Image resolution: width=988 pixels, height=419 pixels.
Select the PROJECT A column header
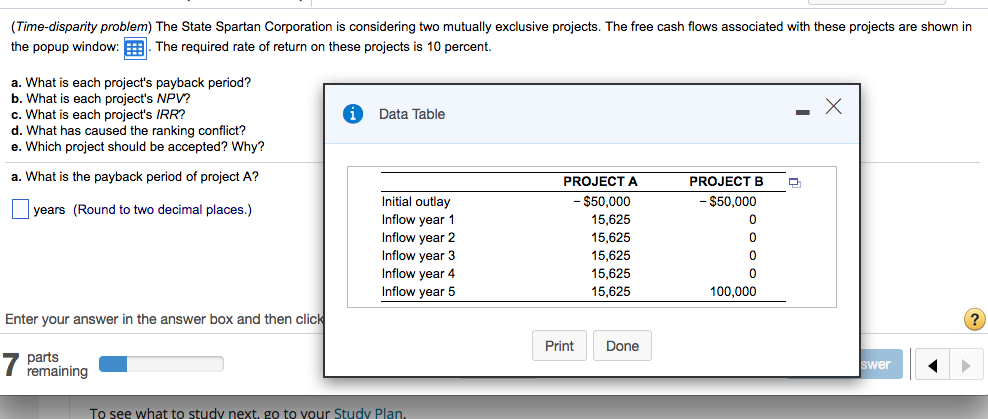pos(600,182)
